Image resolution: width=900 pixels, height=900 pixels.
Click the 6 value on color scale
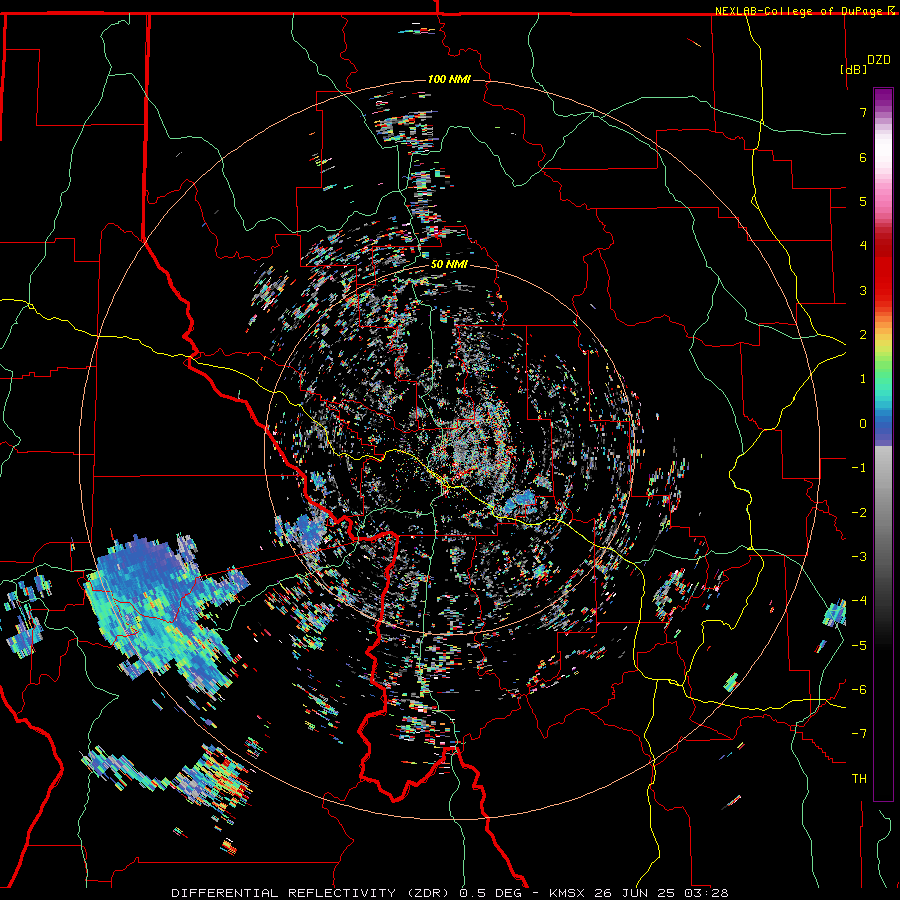(x=863, y=157)
